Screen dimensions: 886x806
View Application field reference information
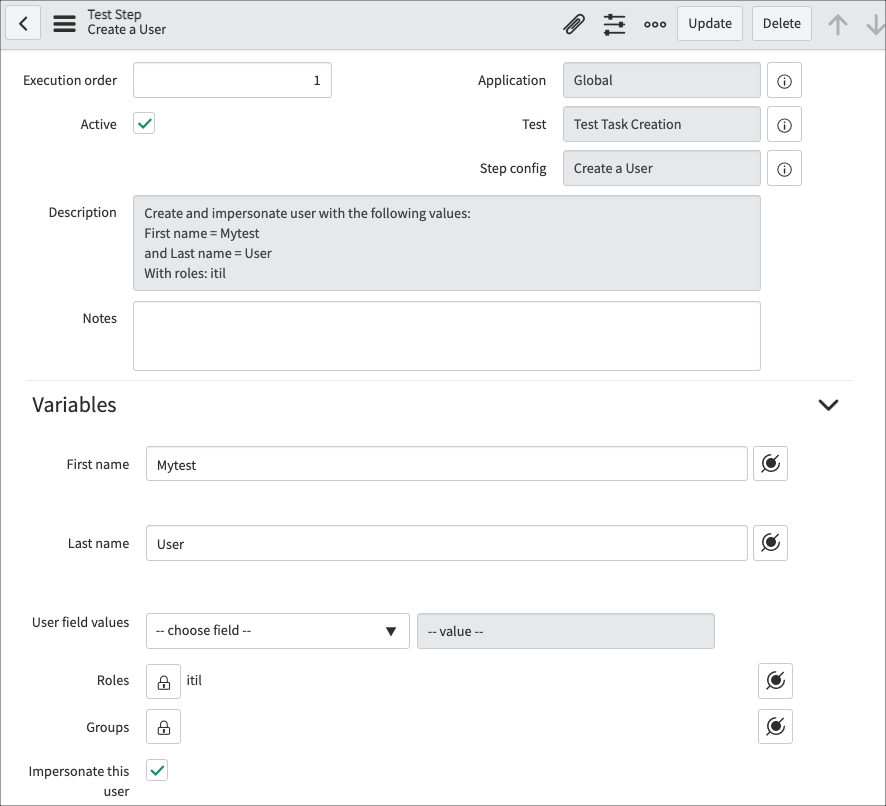784,80
